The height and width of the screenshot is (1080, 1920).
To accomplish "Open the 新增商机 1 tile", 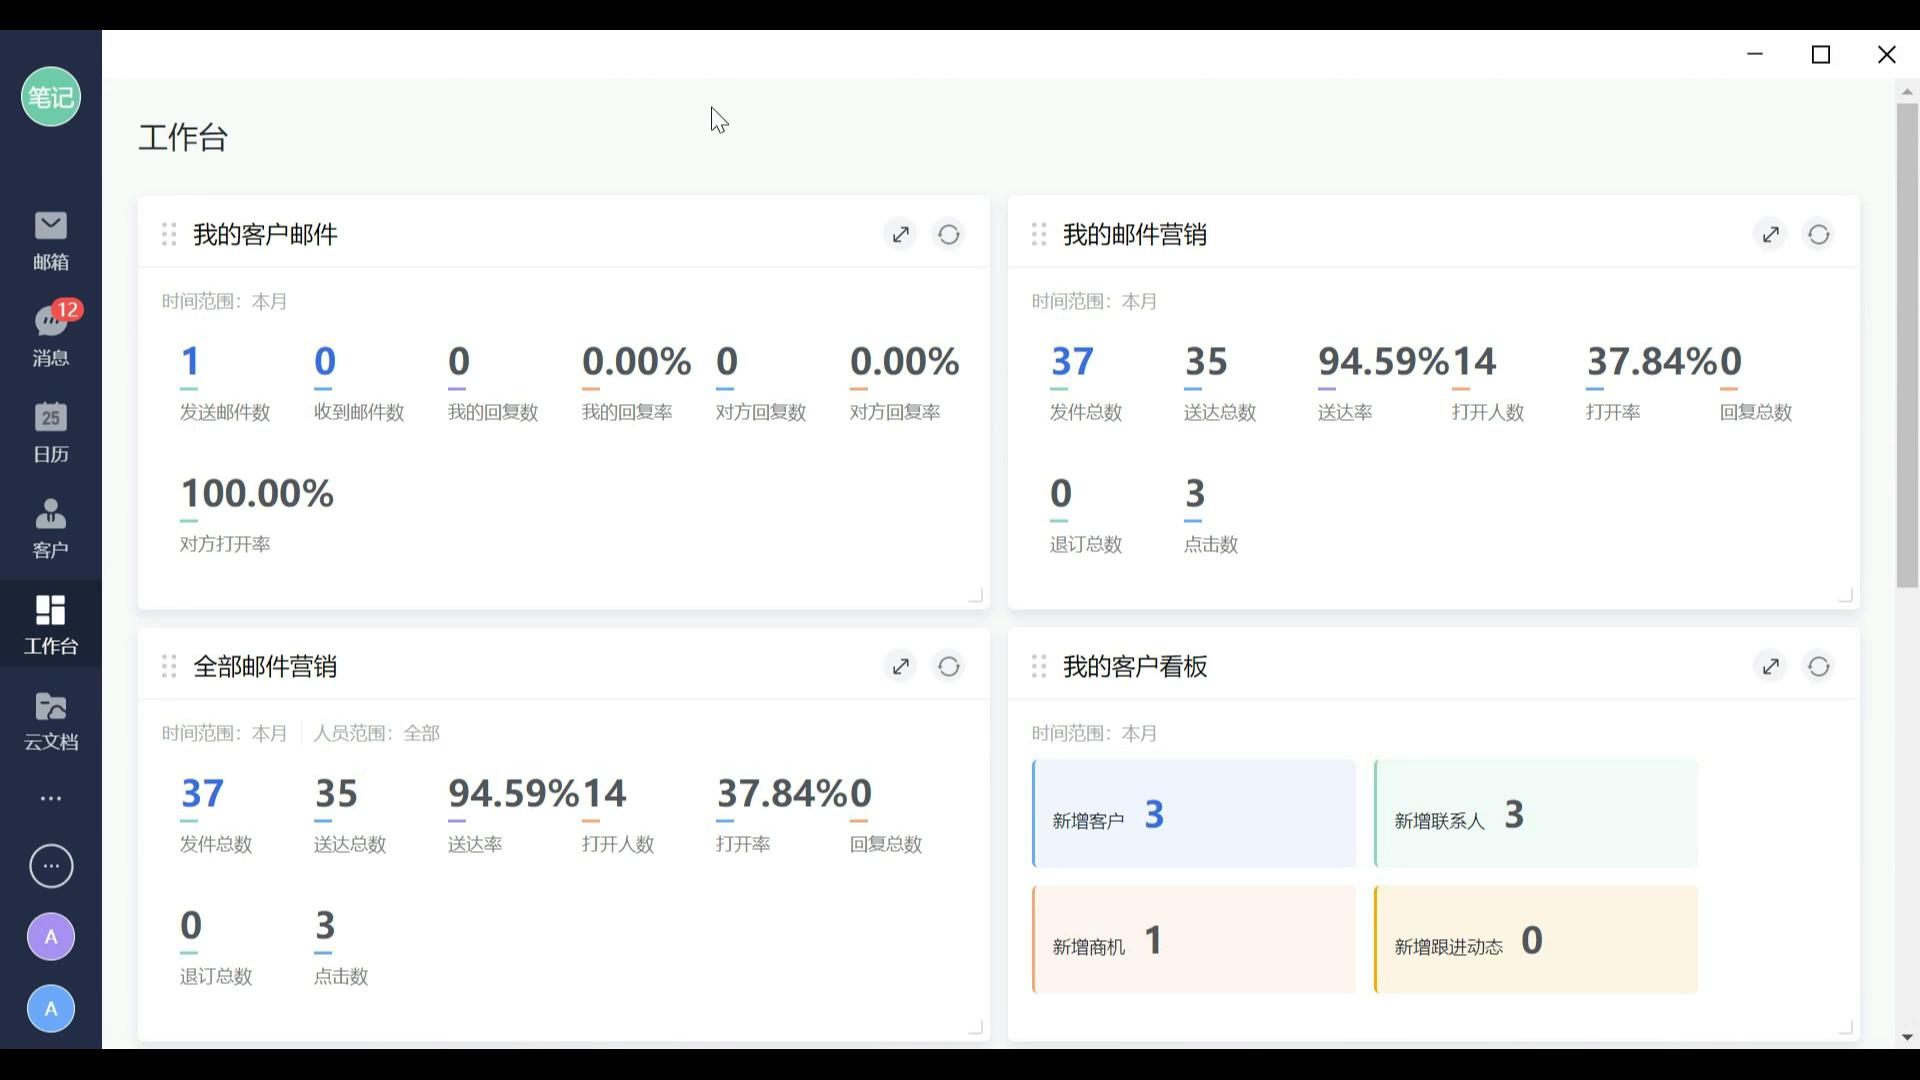I will tap(1194, 940).
